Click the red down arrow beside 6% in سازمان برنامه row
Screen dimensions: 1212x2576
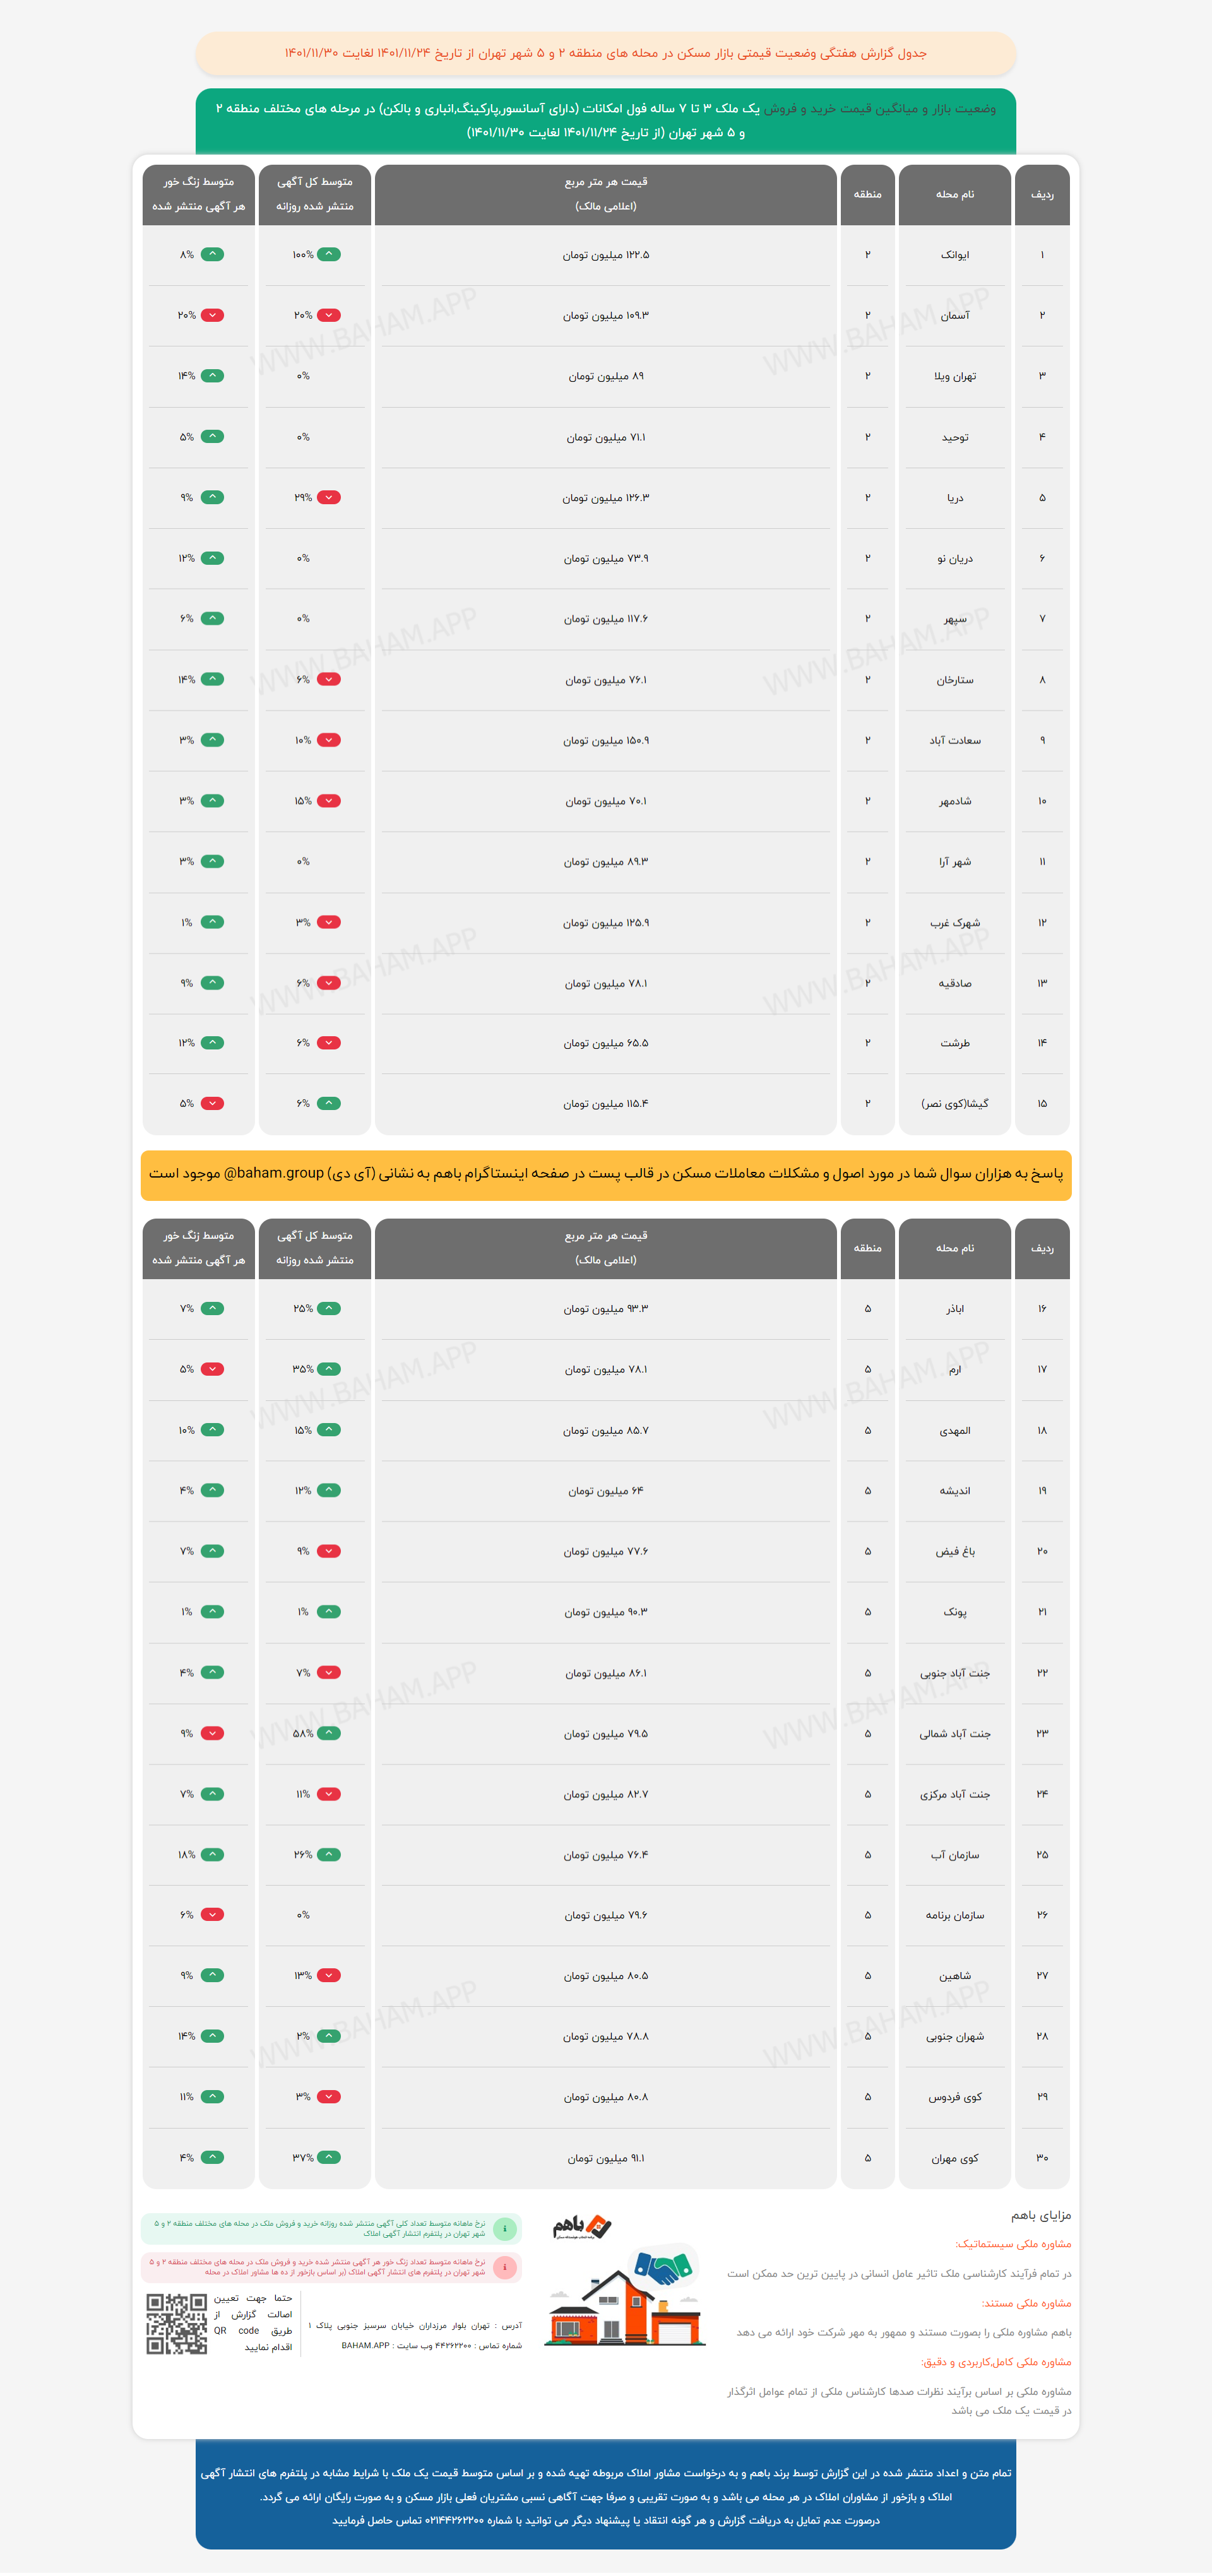[212, 1914]
